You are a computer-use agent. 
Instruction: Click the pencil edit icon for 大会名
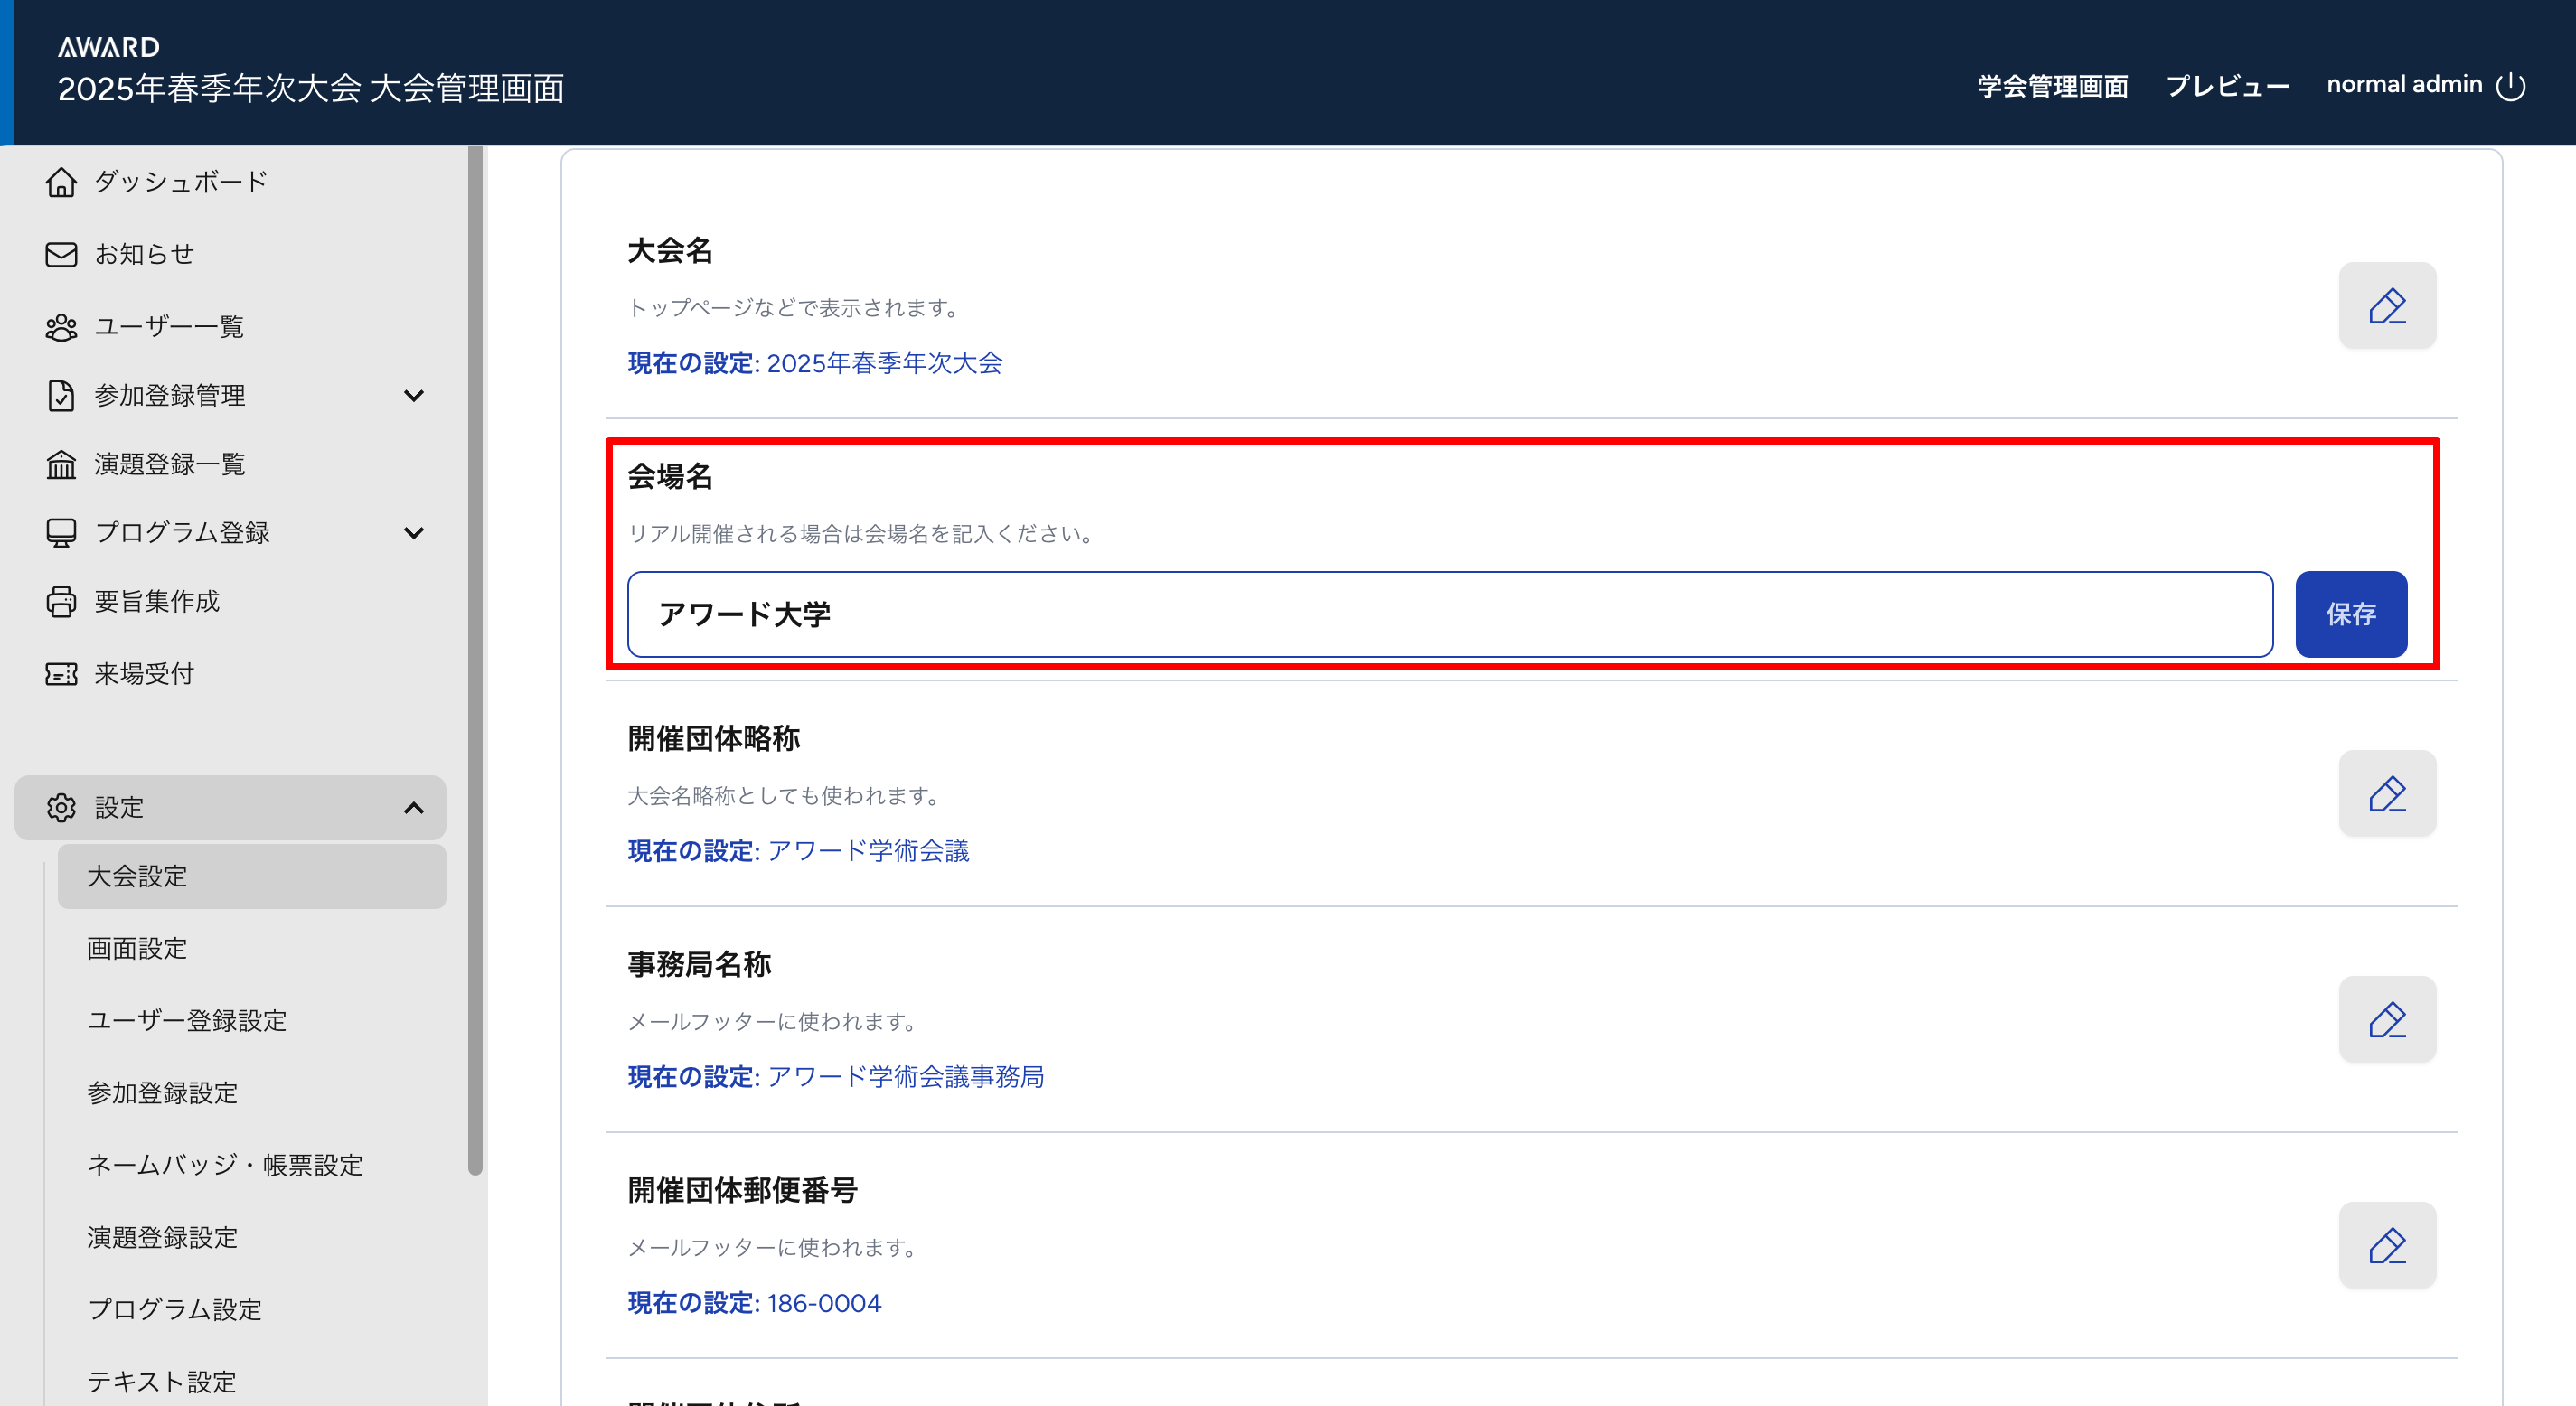(2386, 305)
